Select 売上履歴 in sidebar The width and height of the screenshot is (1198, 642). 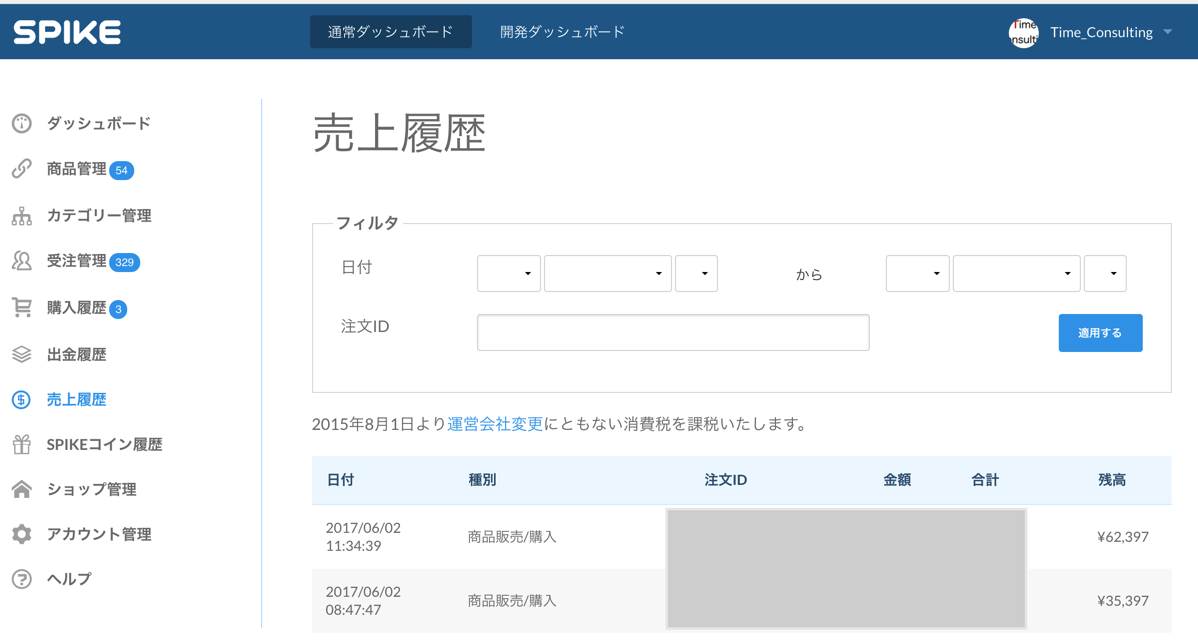76,400
